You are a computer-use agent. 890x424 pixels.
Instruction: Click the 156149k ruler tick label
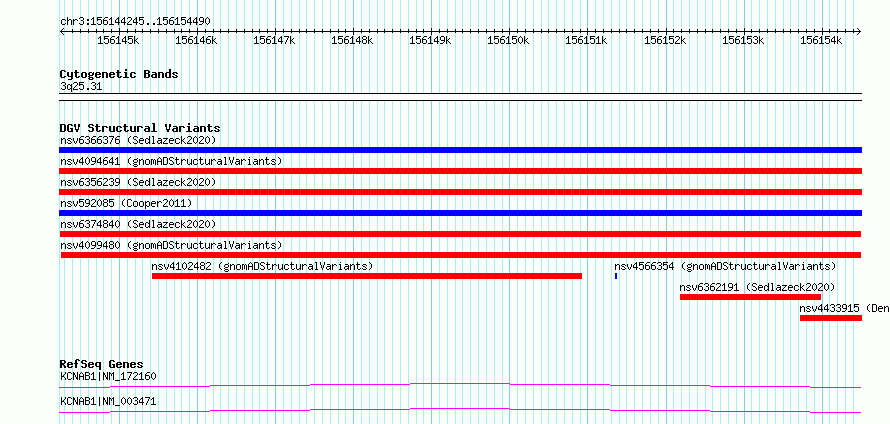click(430, 40)
